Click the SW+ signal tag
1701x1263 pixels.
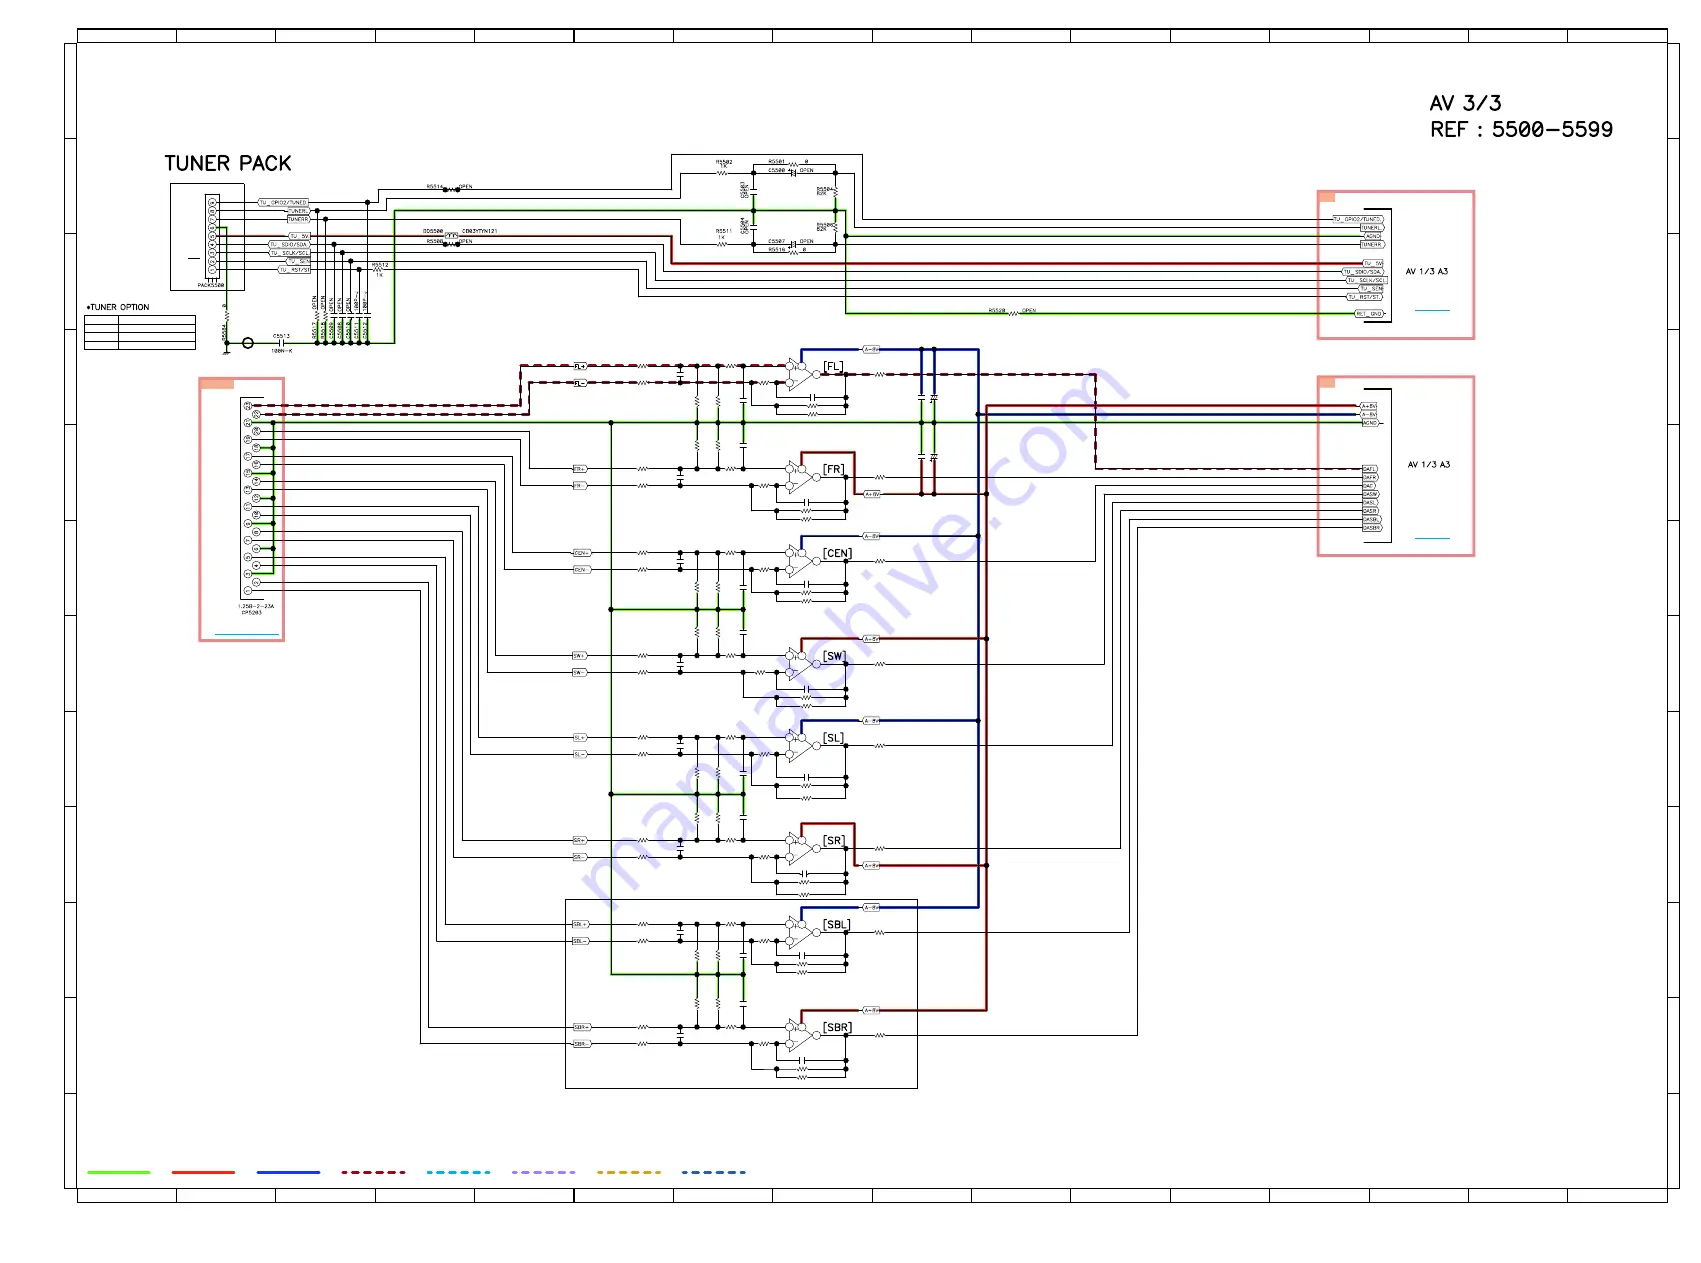pyautogui.click(x=579, y=656)
